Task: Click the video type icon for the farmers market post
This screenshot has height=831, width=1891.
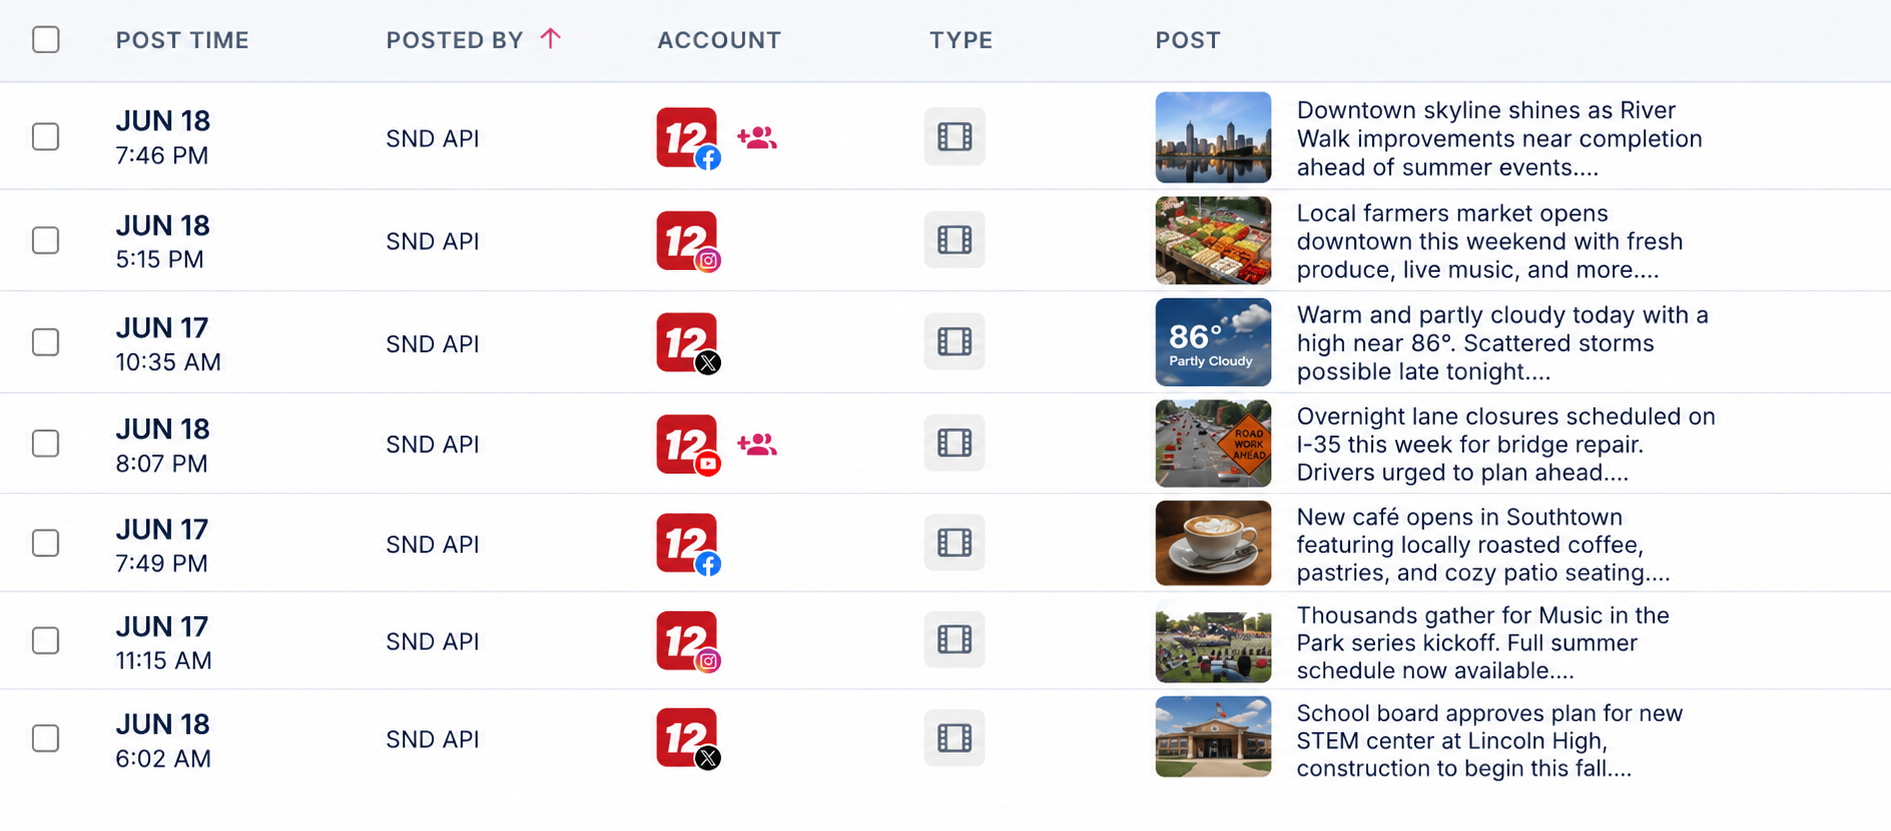Action: (954, 240)
